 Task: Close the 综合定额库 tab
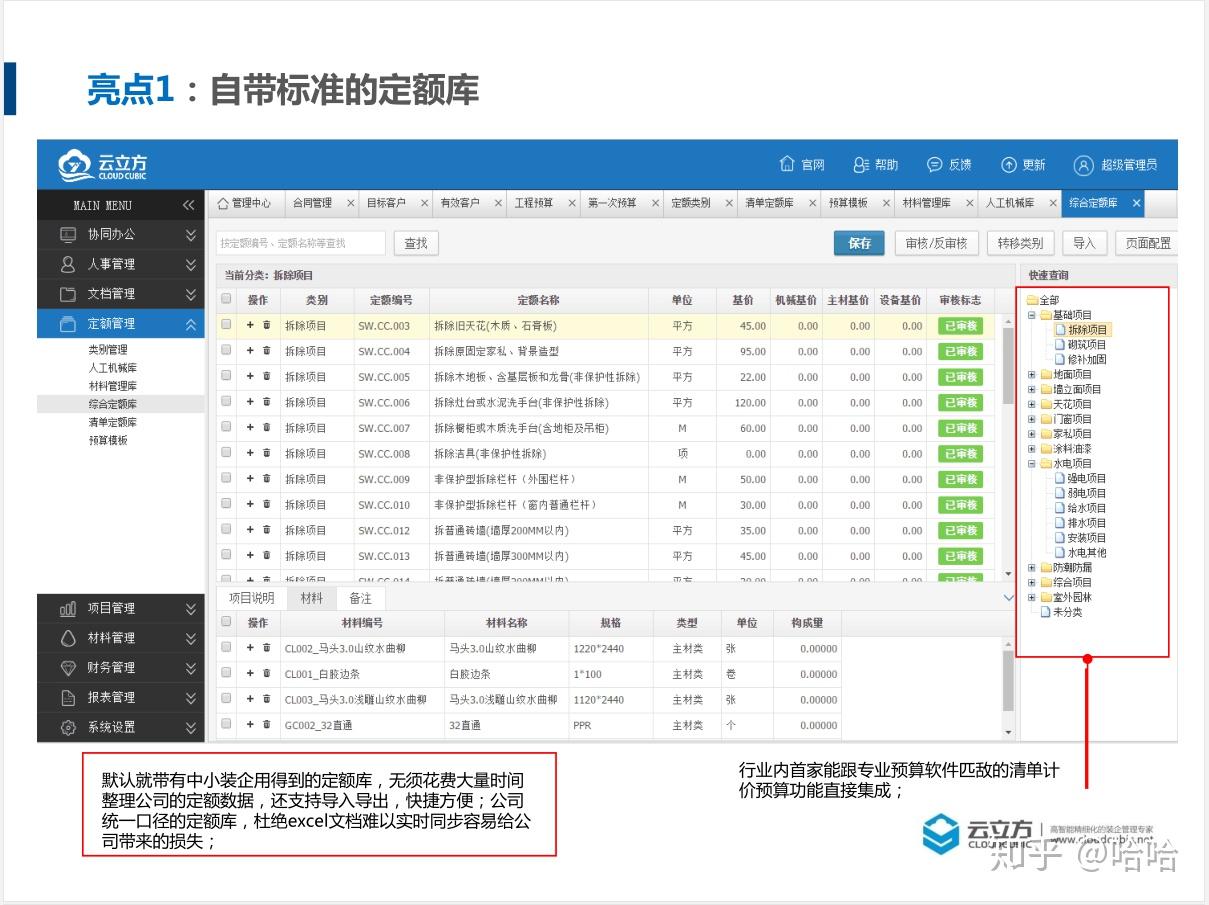tap(1136, 203)
